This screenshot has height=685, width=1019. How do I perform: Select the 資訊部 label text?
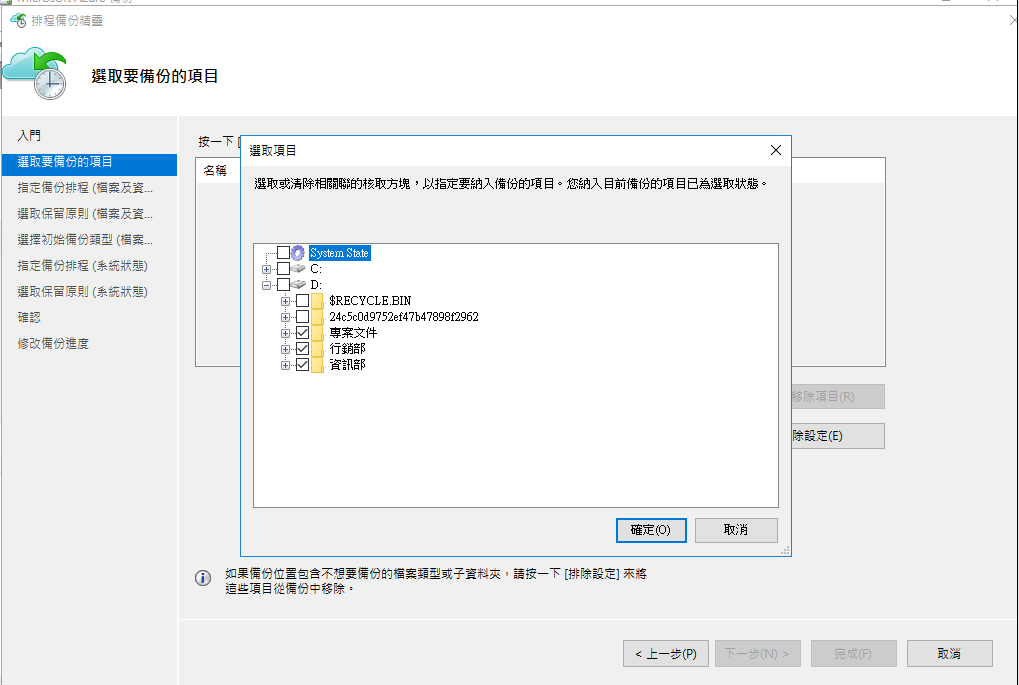(x=347, y=365)
